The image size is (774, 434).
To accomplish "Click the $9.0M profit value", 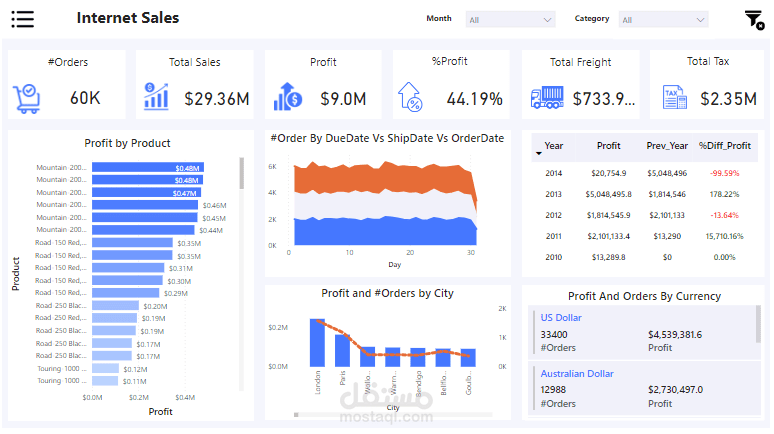I will (x=343, y=99).
